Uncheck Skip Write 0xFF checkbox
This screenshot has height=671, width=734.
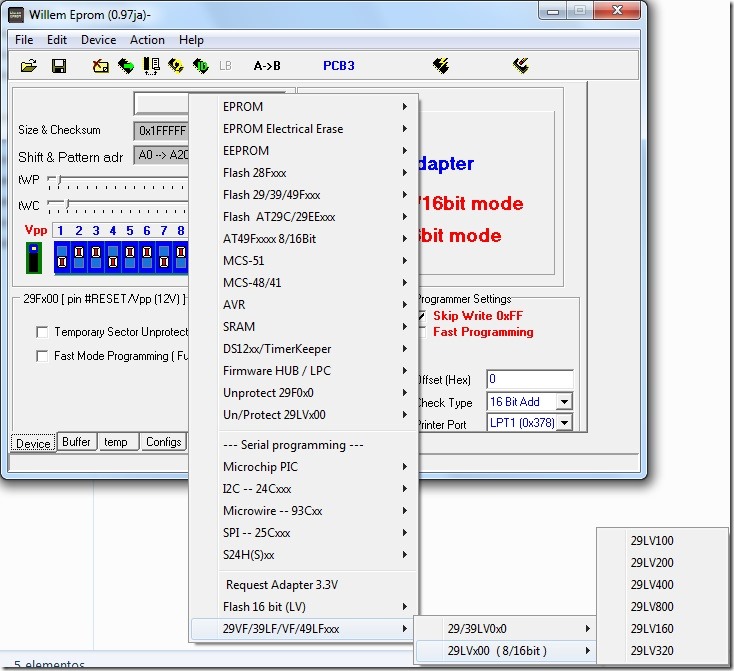coord(422,316)
